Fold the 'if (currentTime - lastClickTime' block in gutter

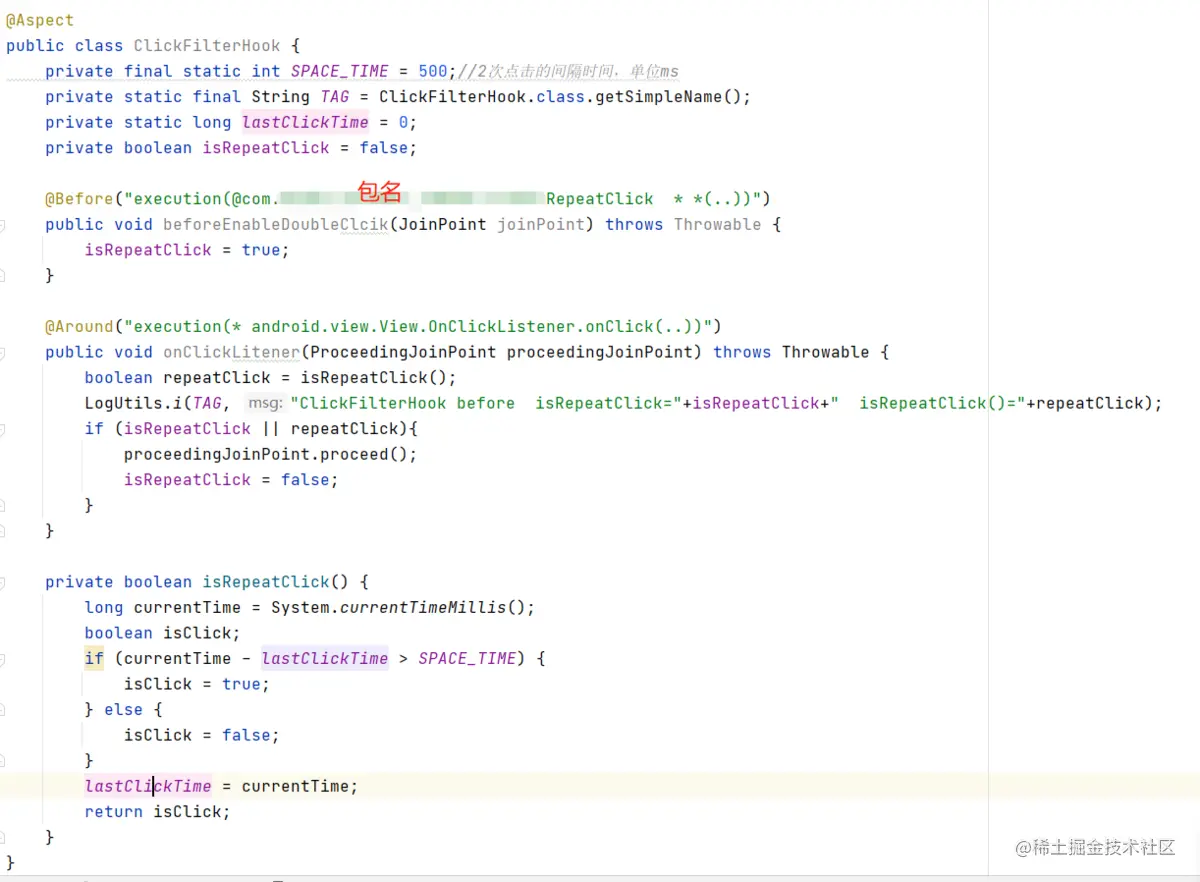[x=3, y=659]
